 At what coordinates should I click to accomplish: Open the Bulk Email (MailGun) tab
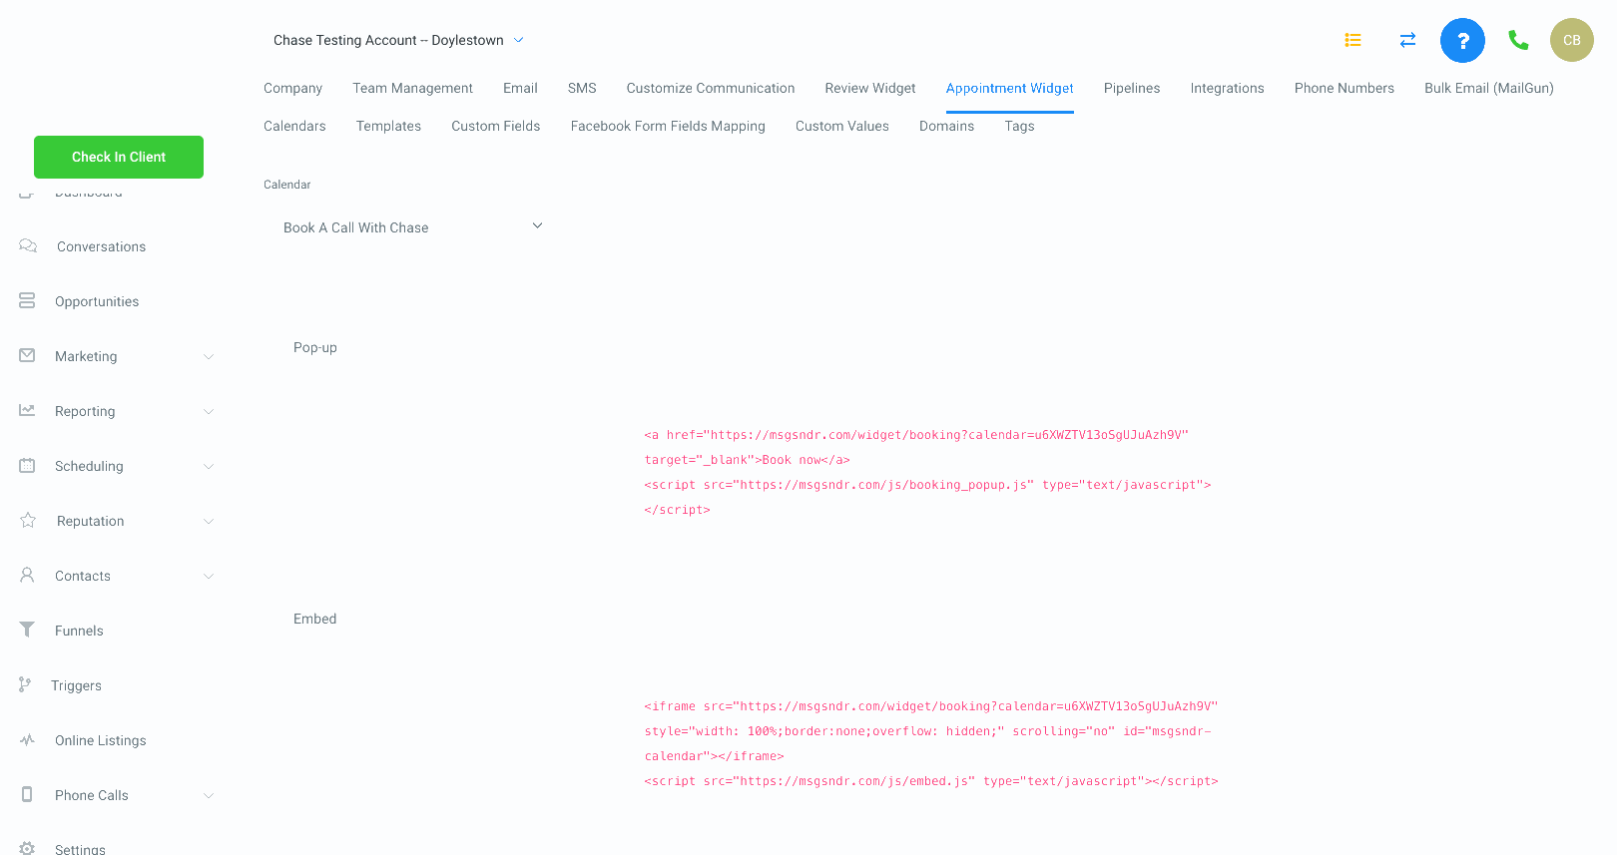click(1489, 88)
